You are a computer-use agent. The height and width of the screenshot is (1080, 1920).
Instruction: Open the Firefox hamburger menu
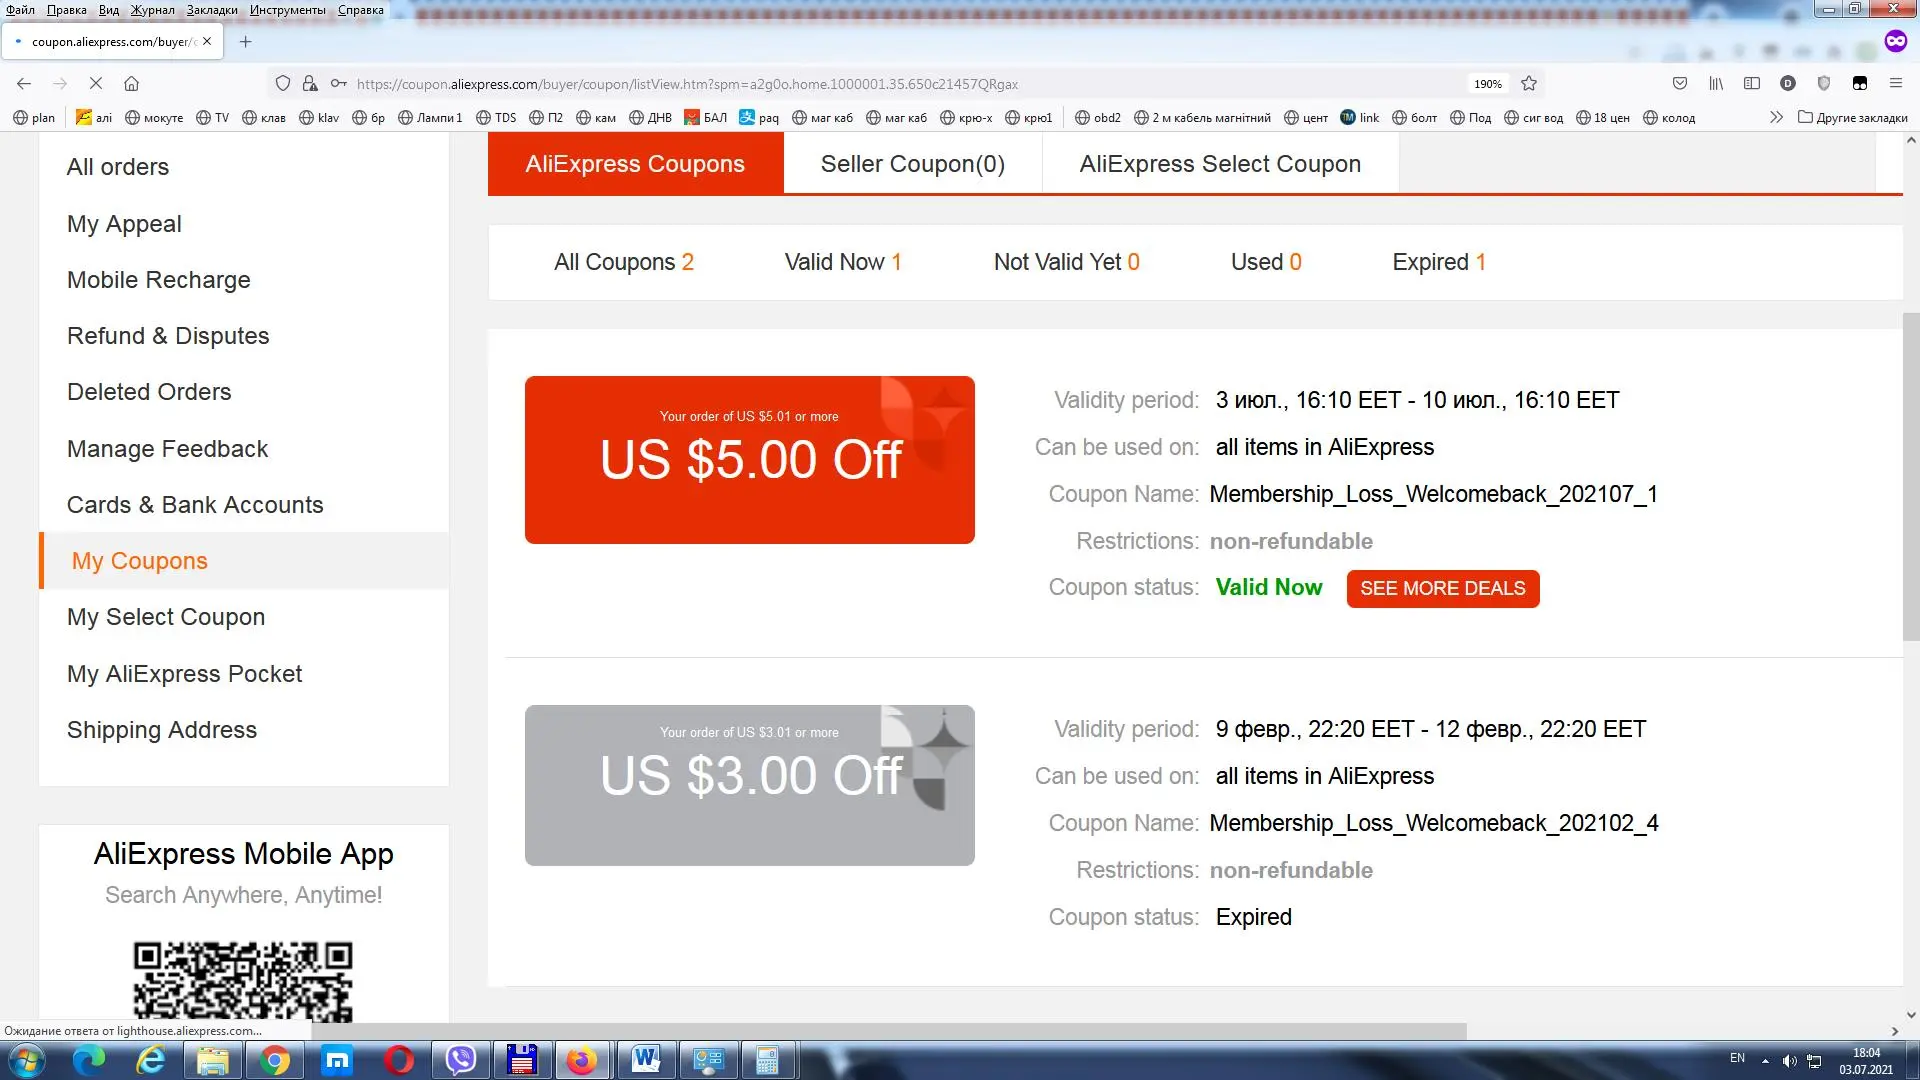[x=1896, y=84]
